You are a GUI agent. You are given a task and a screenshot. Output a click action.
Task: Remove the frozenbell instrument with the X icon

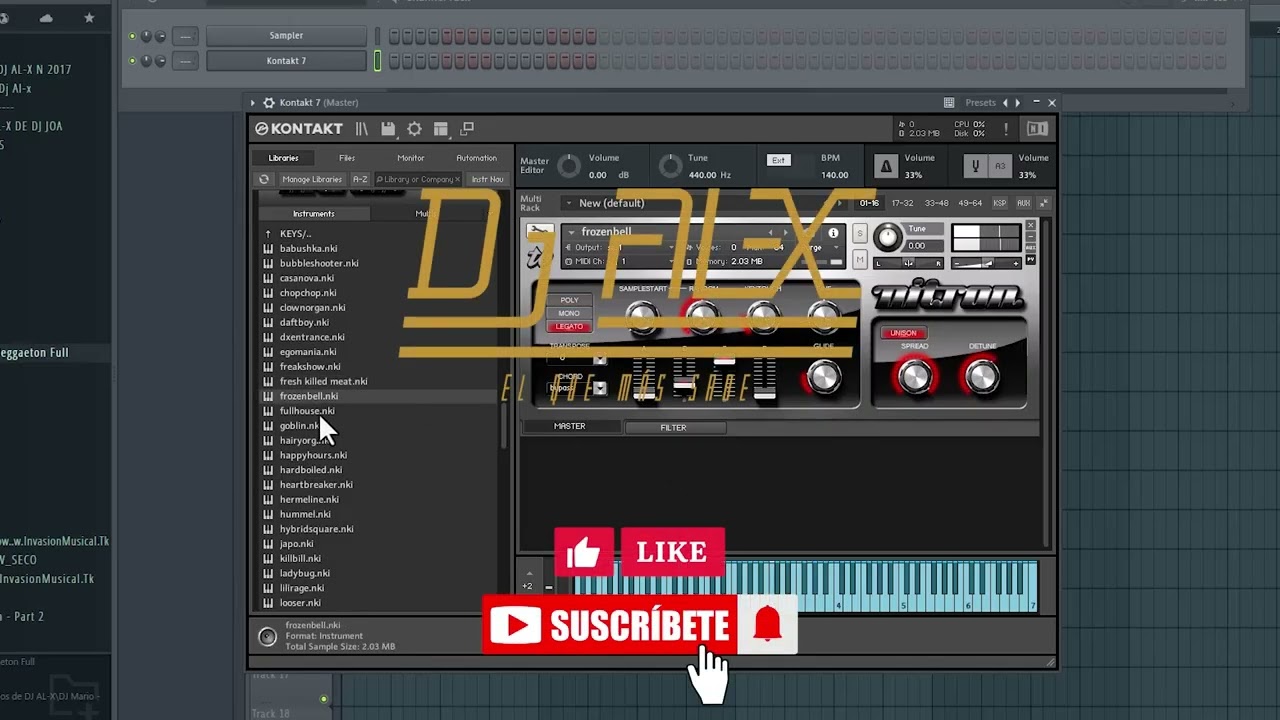pos(1031,225)
